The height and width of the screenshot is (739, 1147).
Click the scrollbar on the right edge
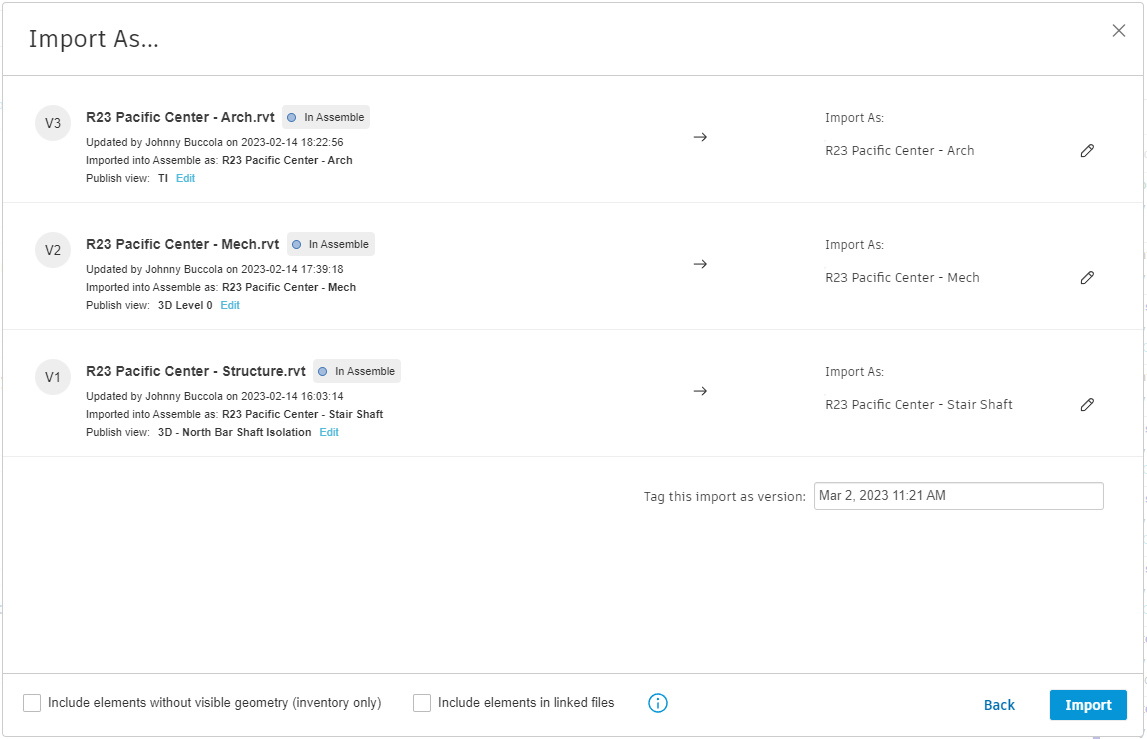(1142, 370)
